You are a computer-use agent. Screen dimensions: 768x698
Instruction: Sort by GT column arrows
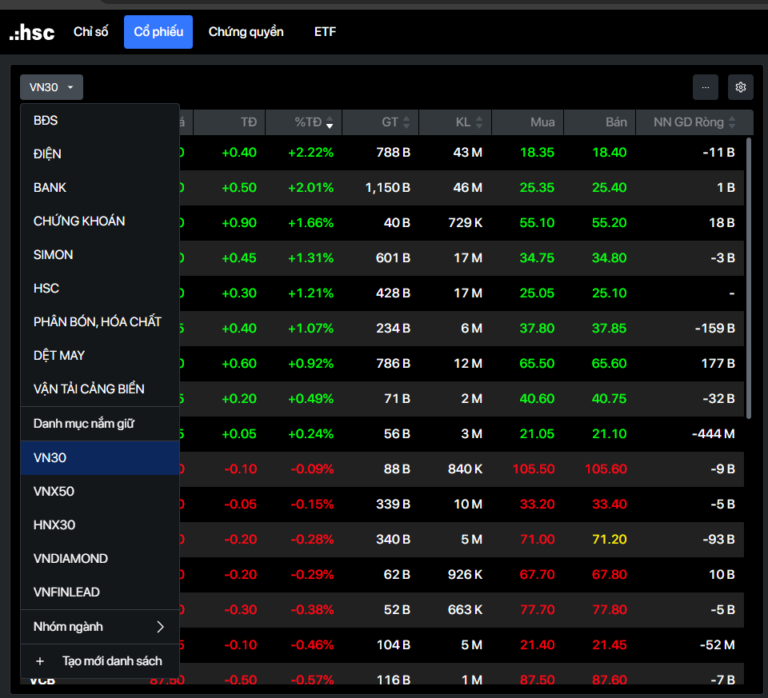[406, 123]
